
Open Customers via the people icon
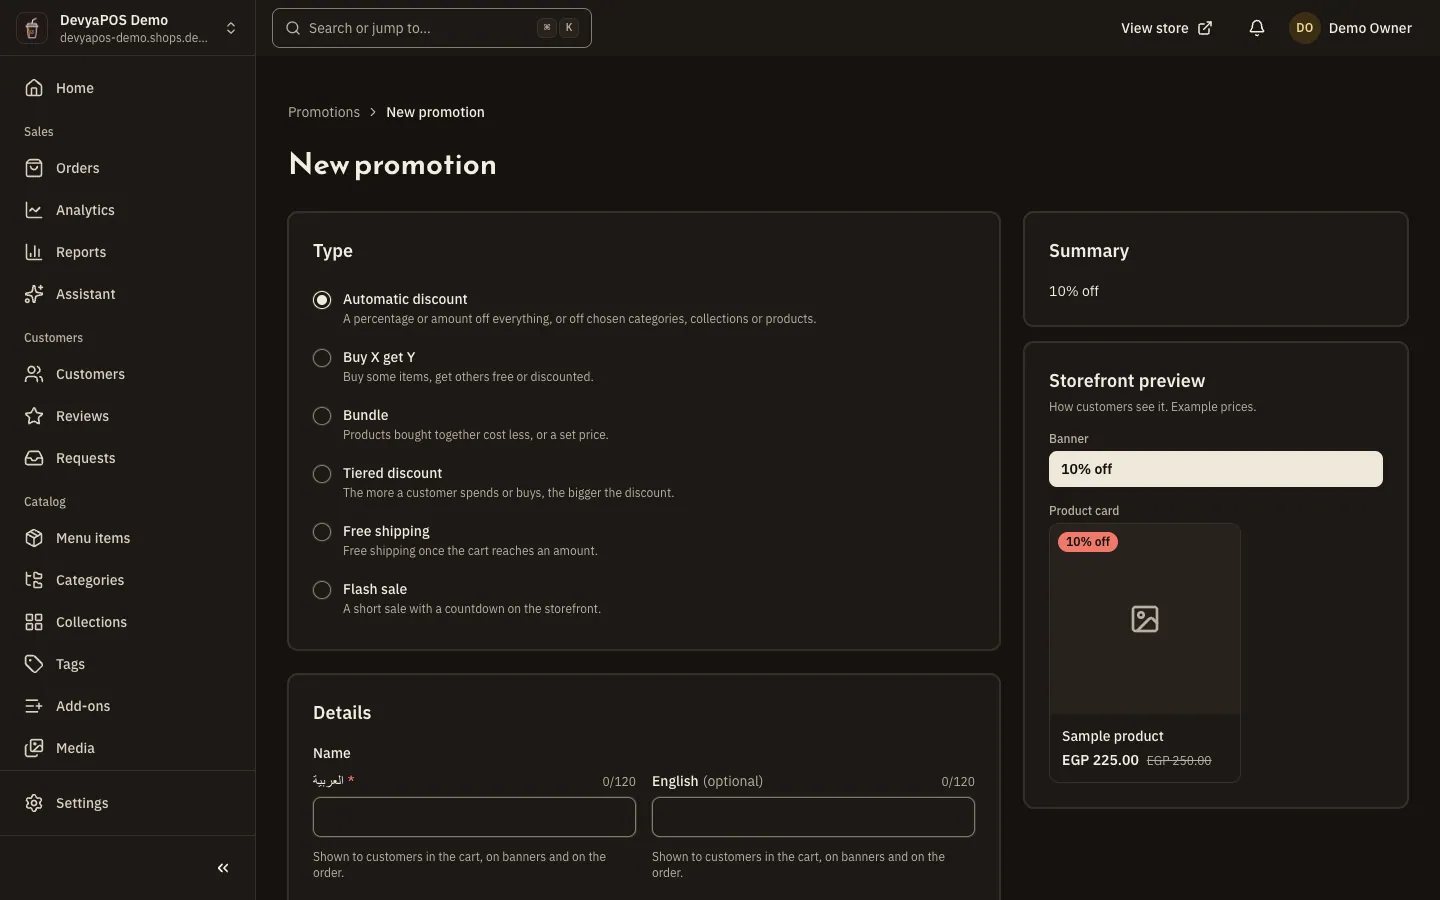pos(34,374)
